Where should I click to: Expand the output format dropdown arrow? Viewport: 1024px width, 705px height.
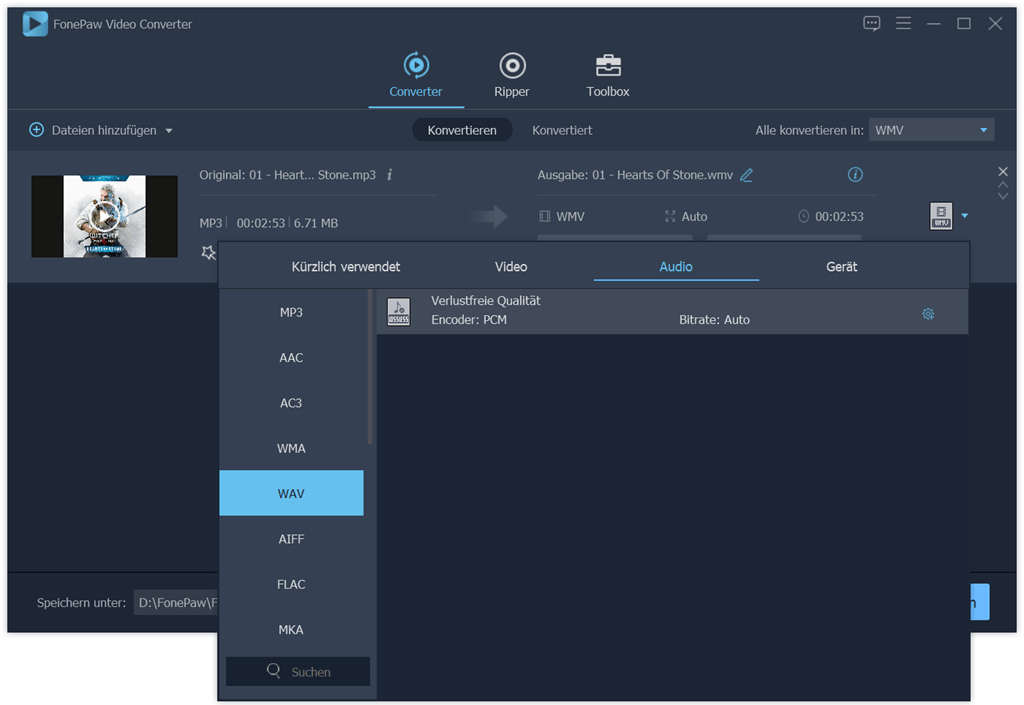(x=965, y=215)
